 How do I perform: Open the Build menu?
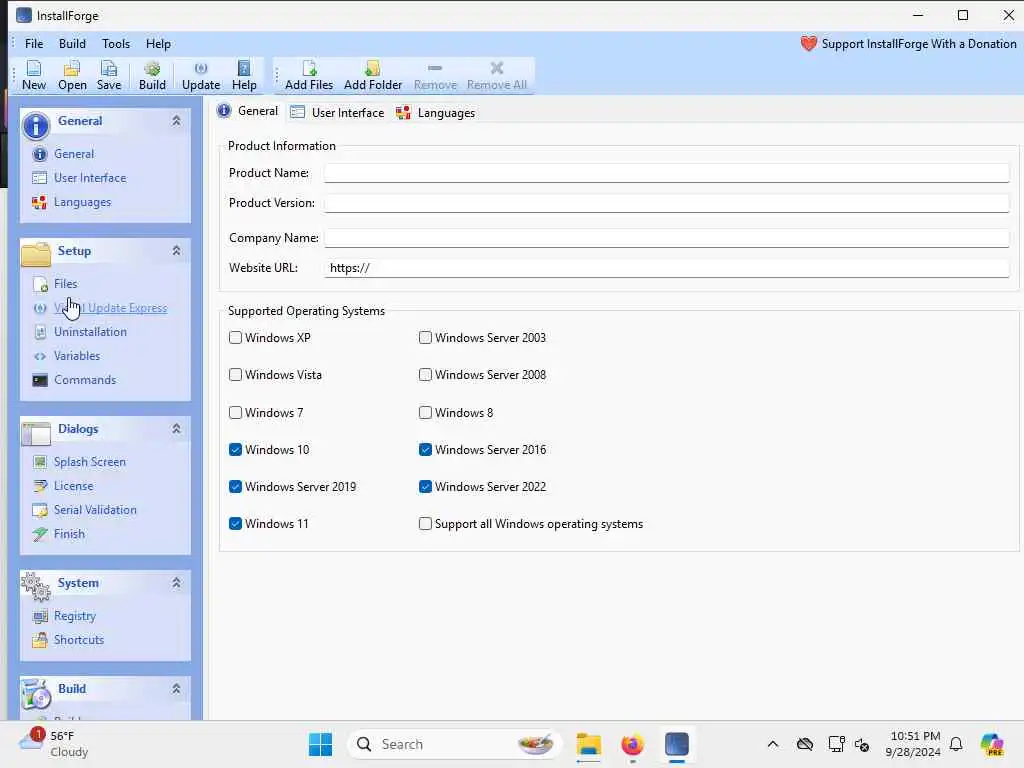click(72, 44)
